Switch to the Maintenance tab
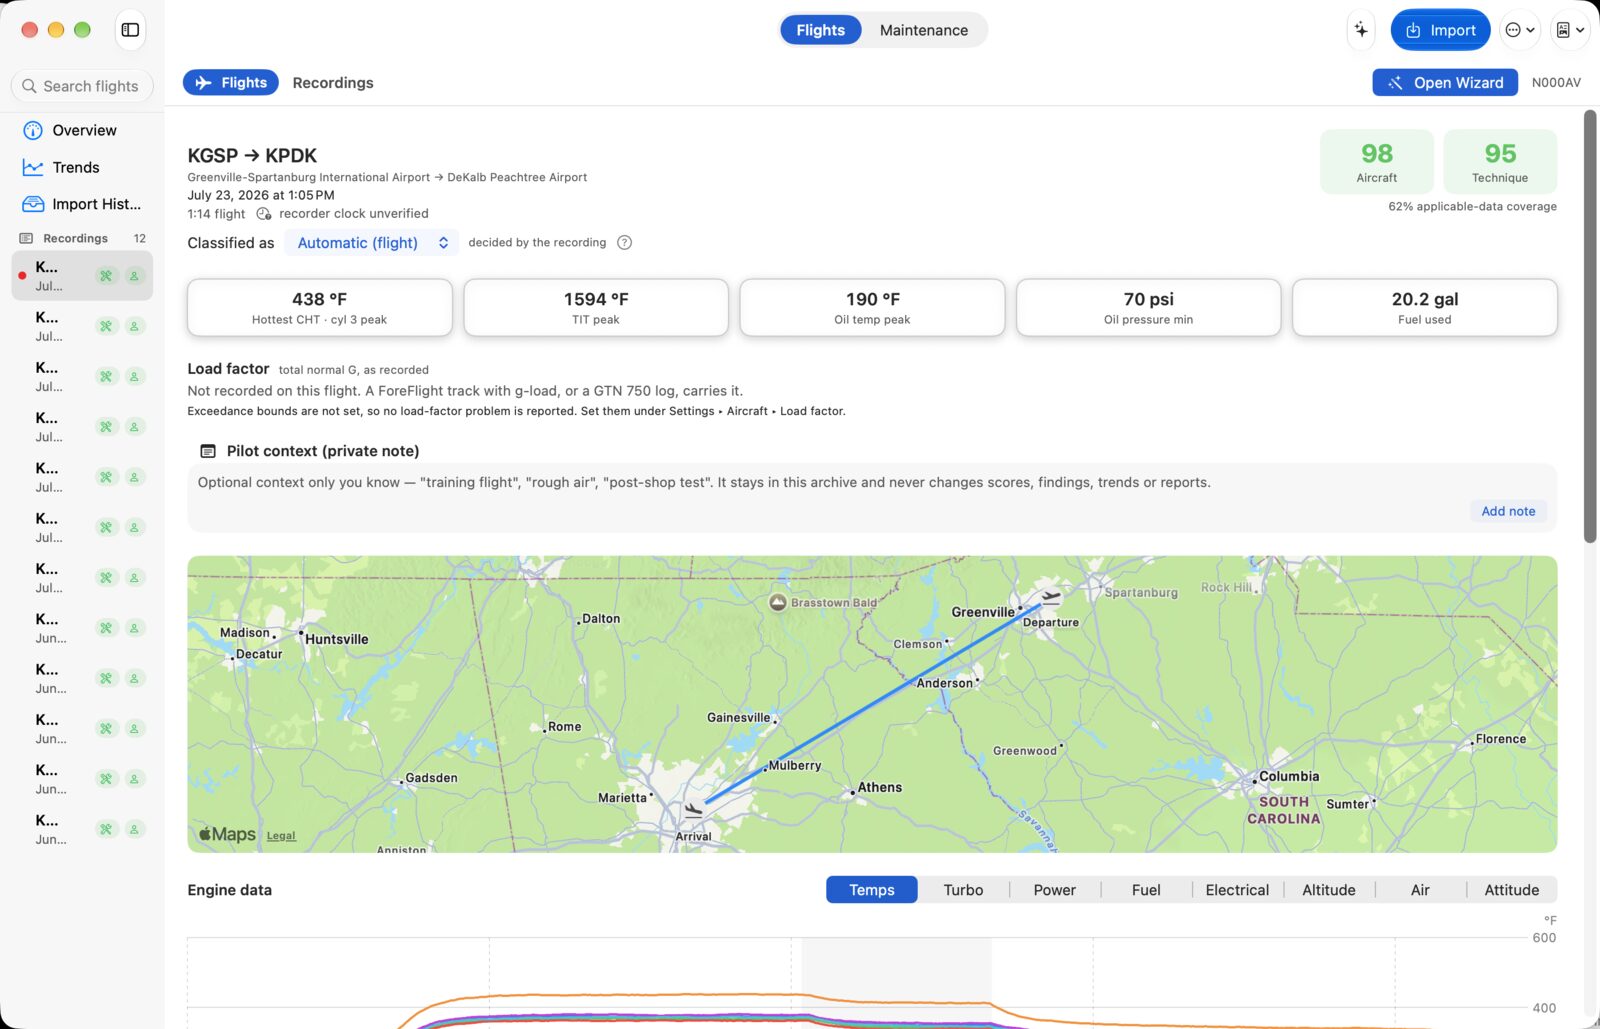The height and width of the screenshot is (1029, 1600). 924,30
